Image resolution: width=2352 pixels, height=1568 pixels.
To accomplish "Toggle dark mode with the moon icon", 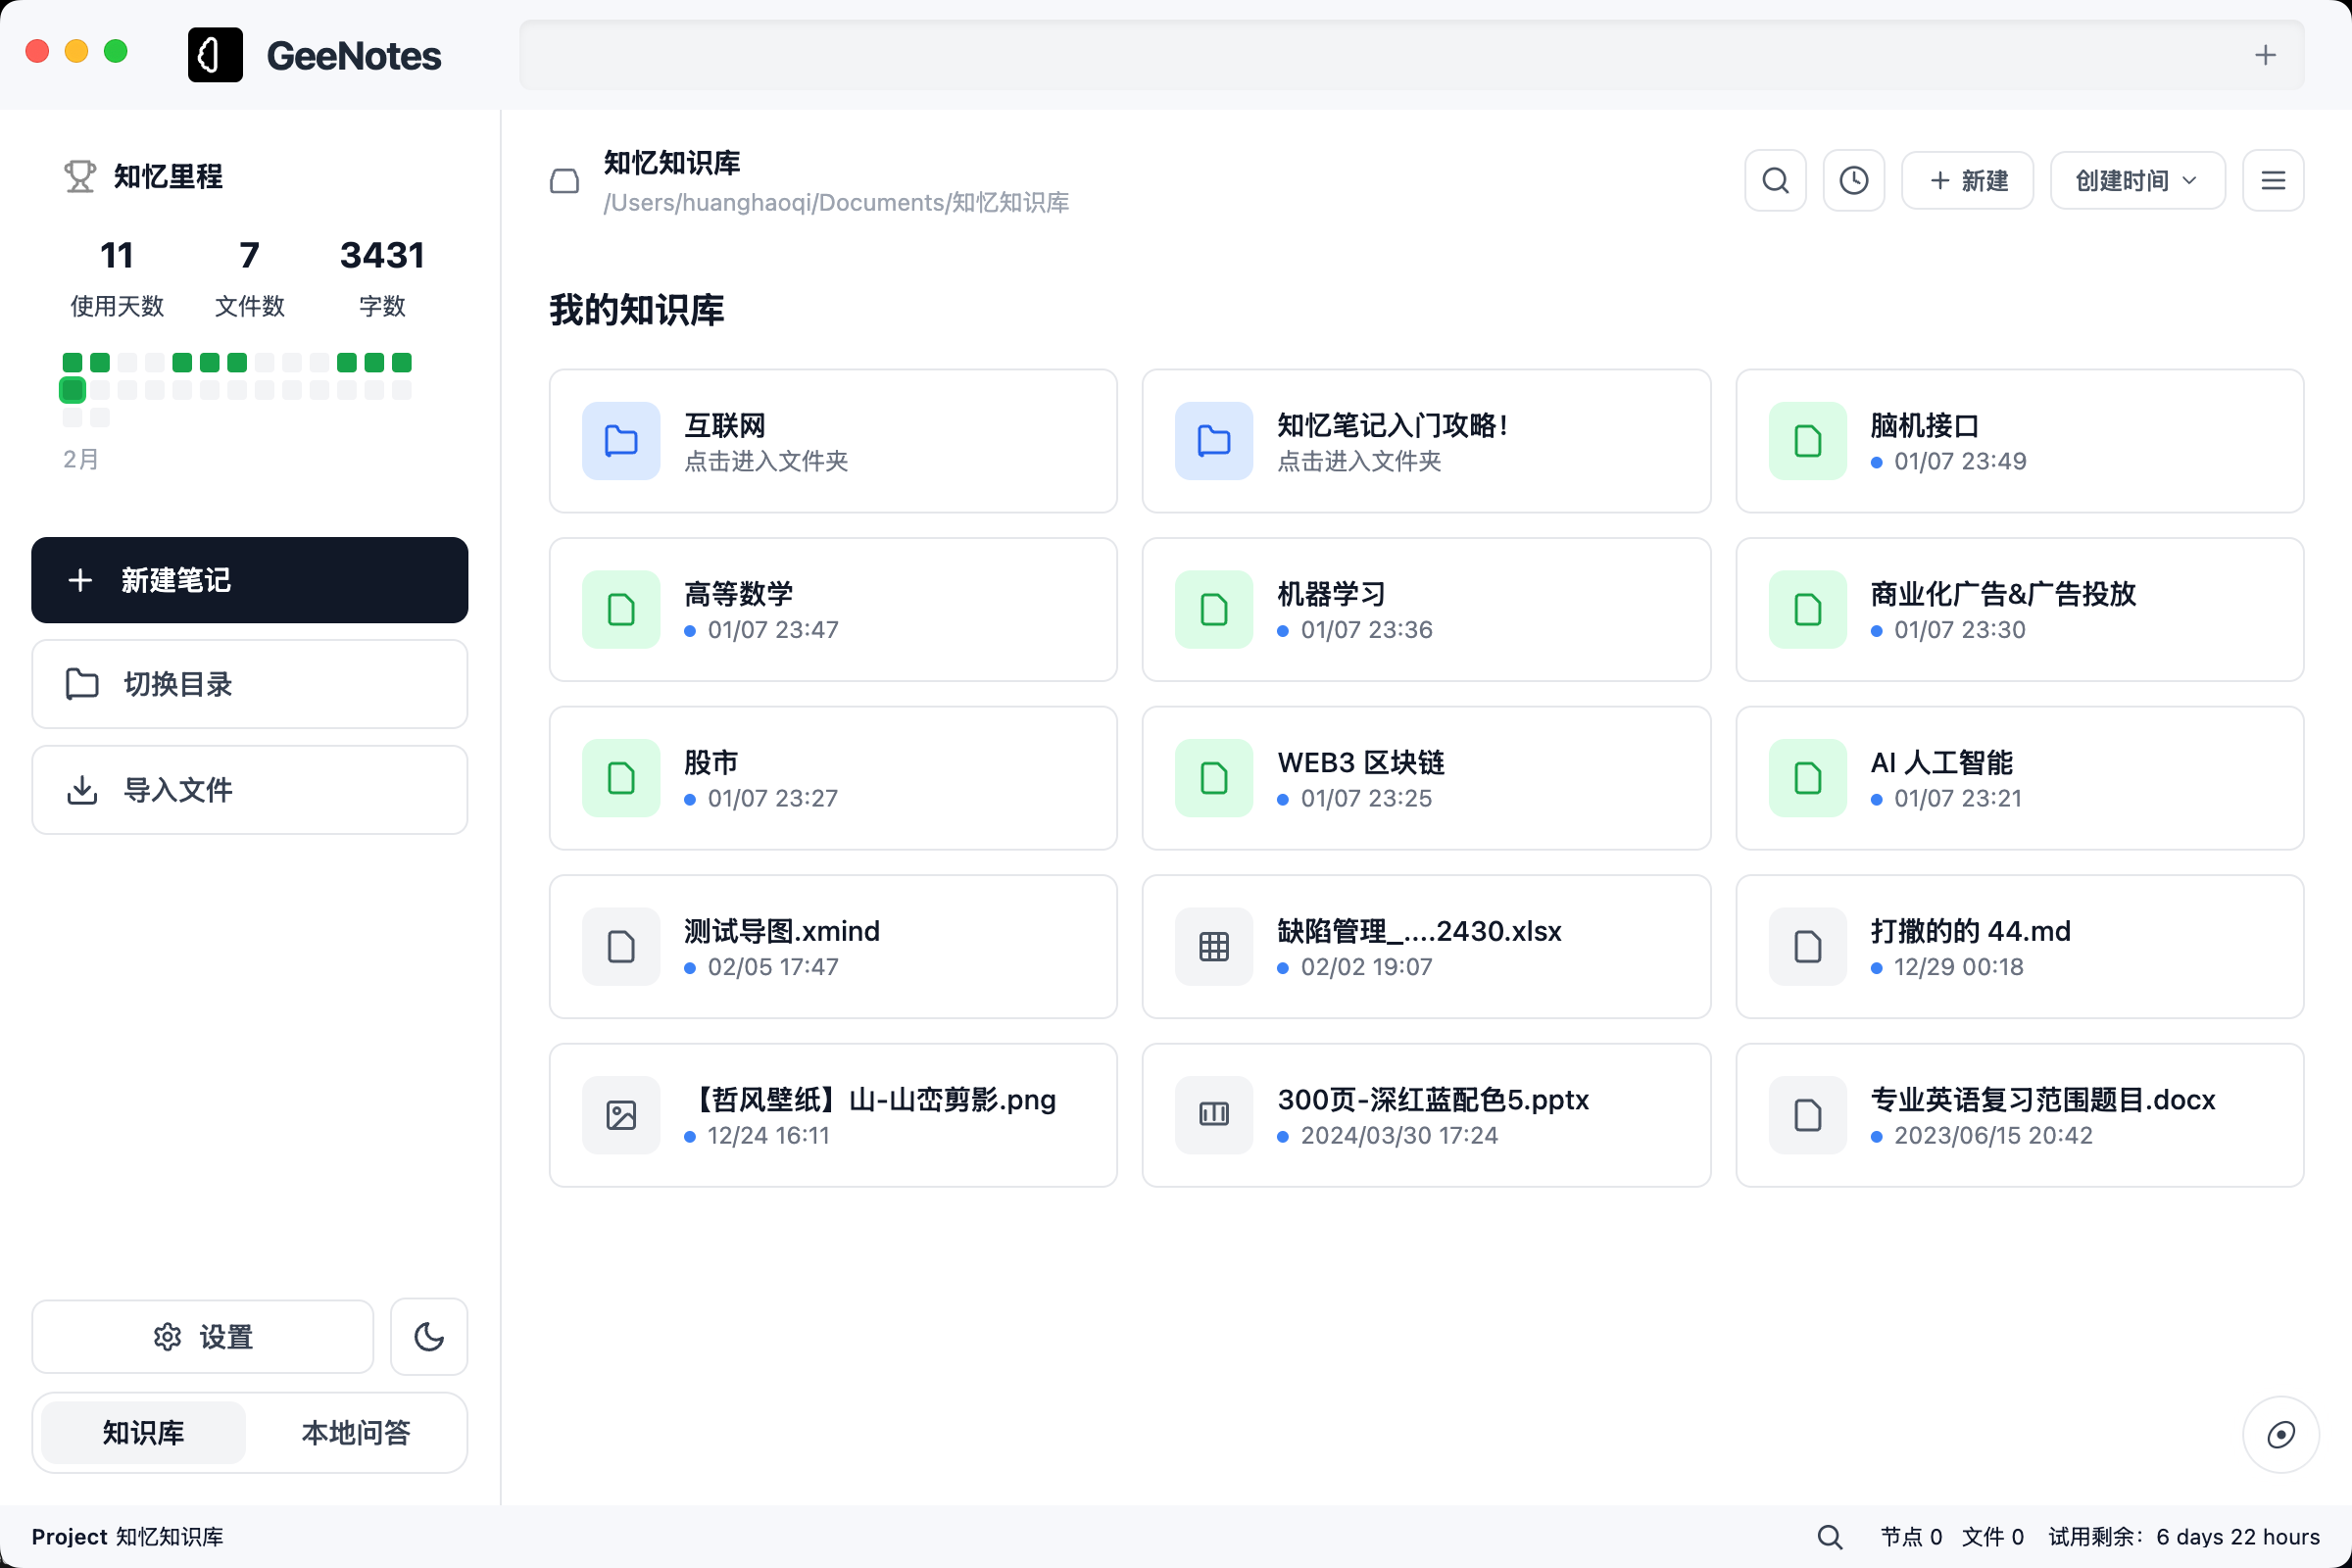I will coord(428,1336).
